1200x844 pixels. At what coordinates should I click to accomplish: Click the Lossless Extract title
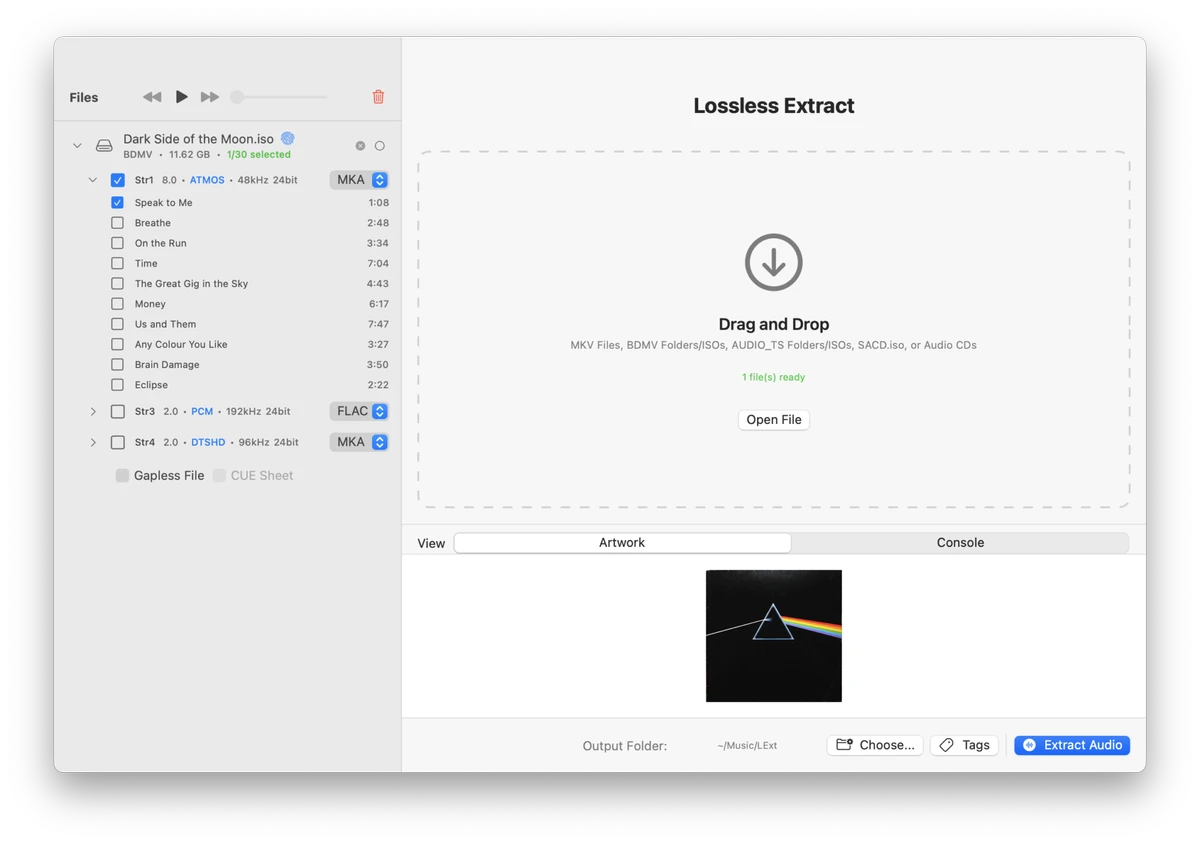(x=774, y=106)
